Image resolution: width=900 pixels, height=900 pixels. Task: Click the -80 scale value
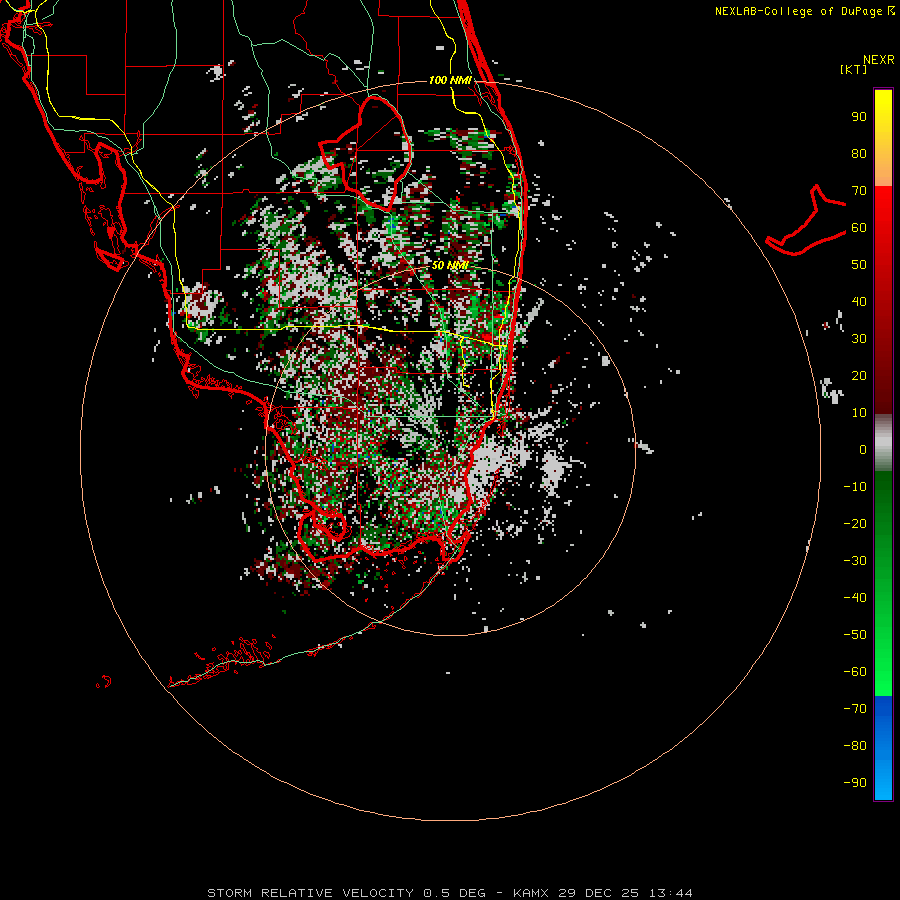[855, 746]
